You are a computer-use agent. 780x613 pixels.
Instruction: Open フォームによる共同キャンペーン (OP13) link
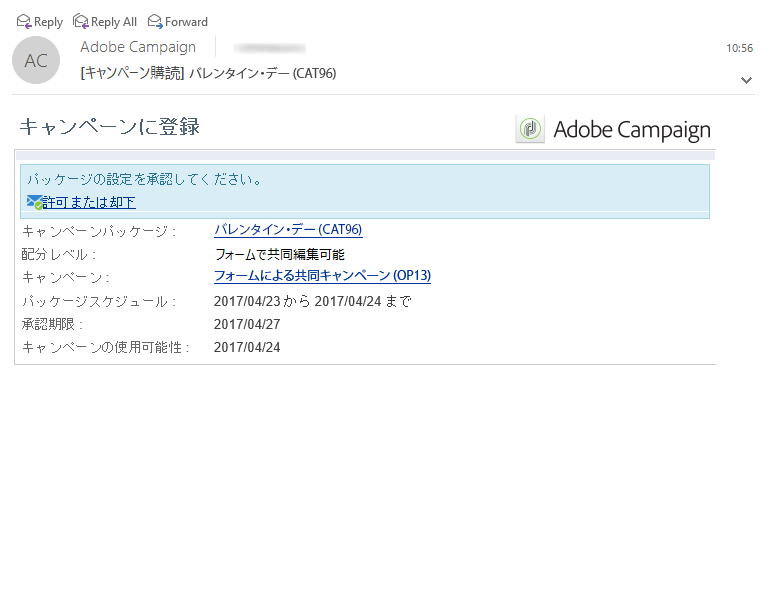click(322, 276)
